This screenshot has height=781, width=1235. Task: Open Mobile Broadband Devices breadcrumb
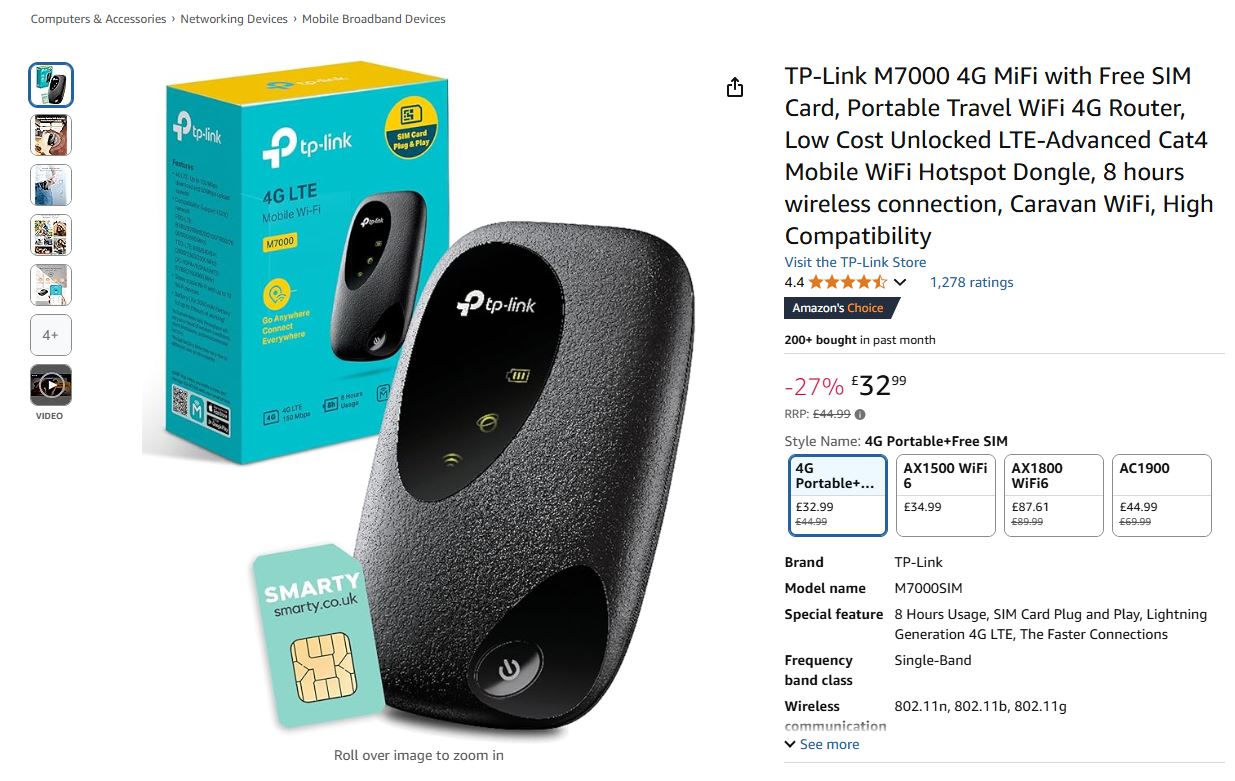click(374, 19)
